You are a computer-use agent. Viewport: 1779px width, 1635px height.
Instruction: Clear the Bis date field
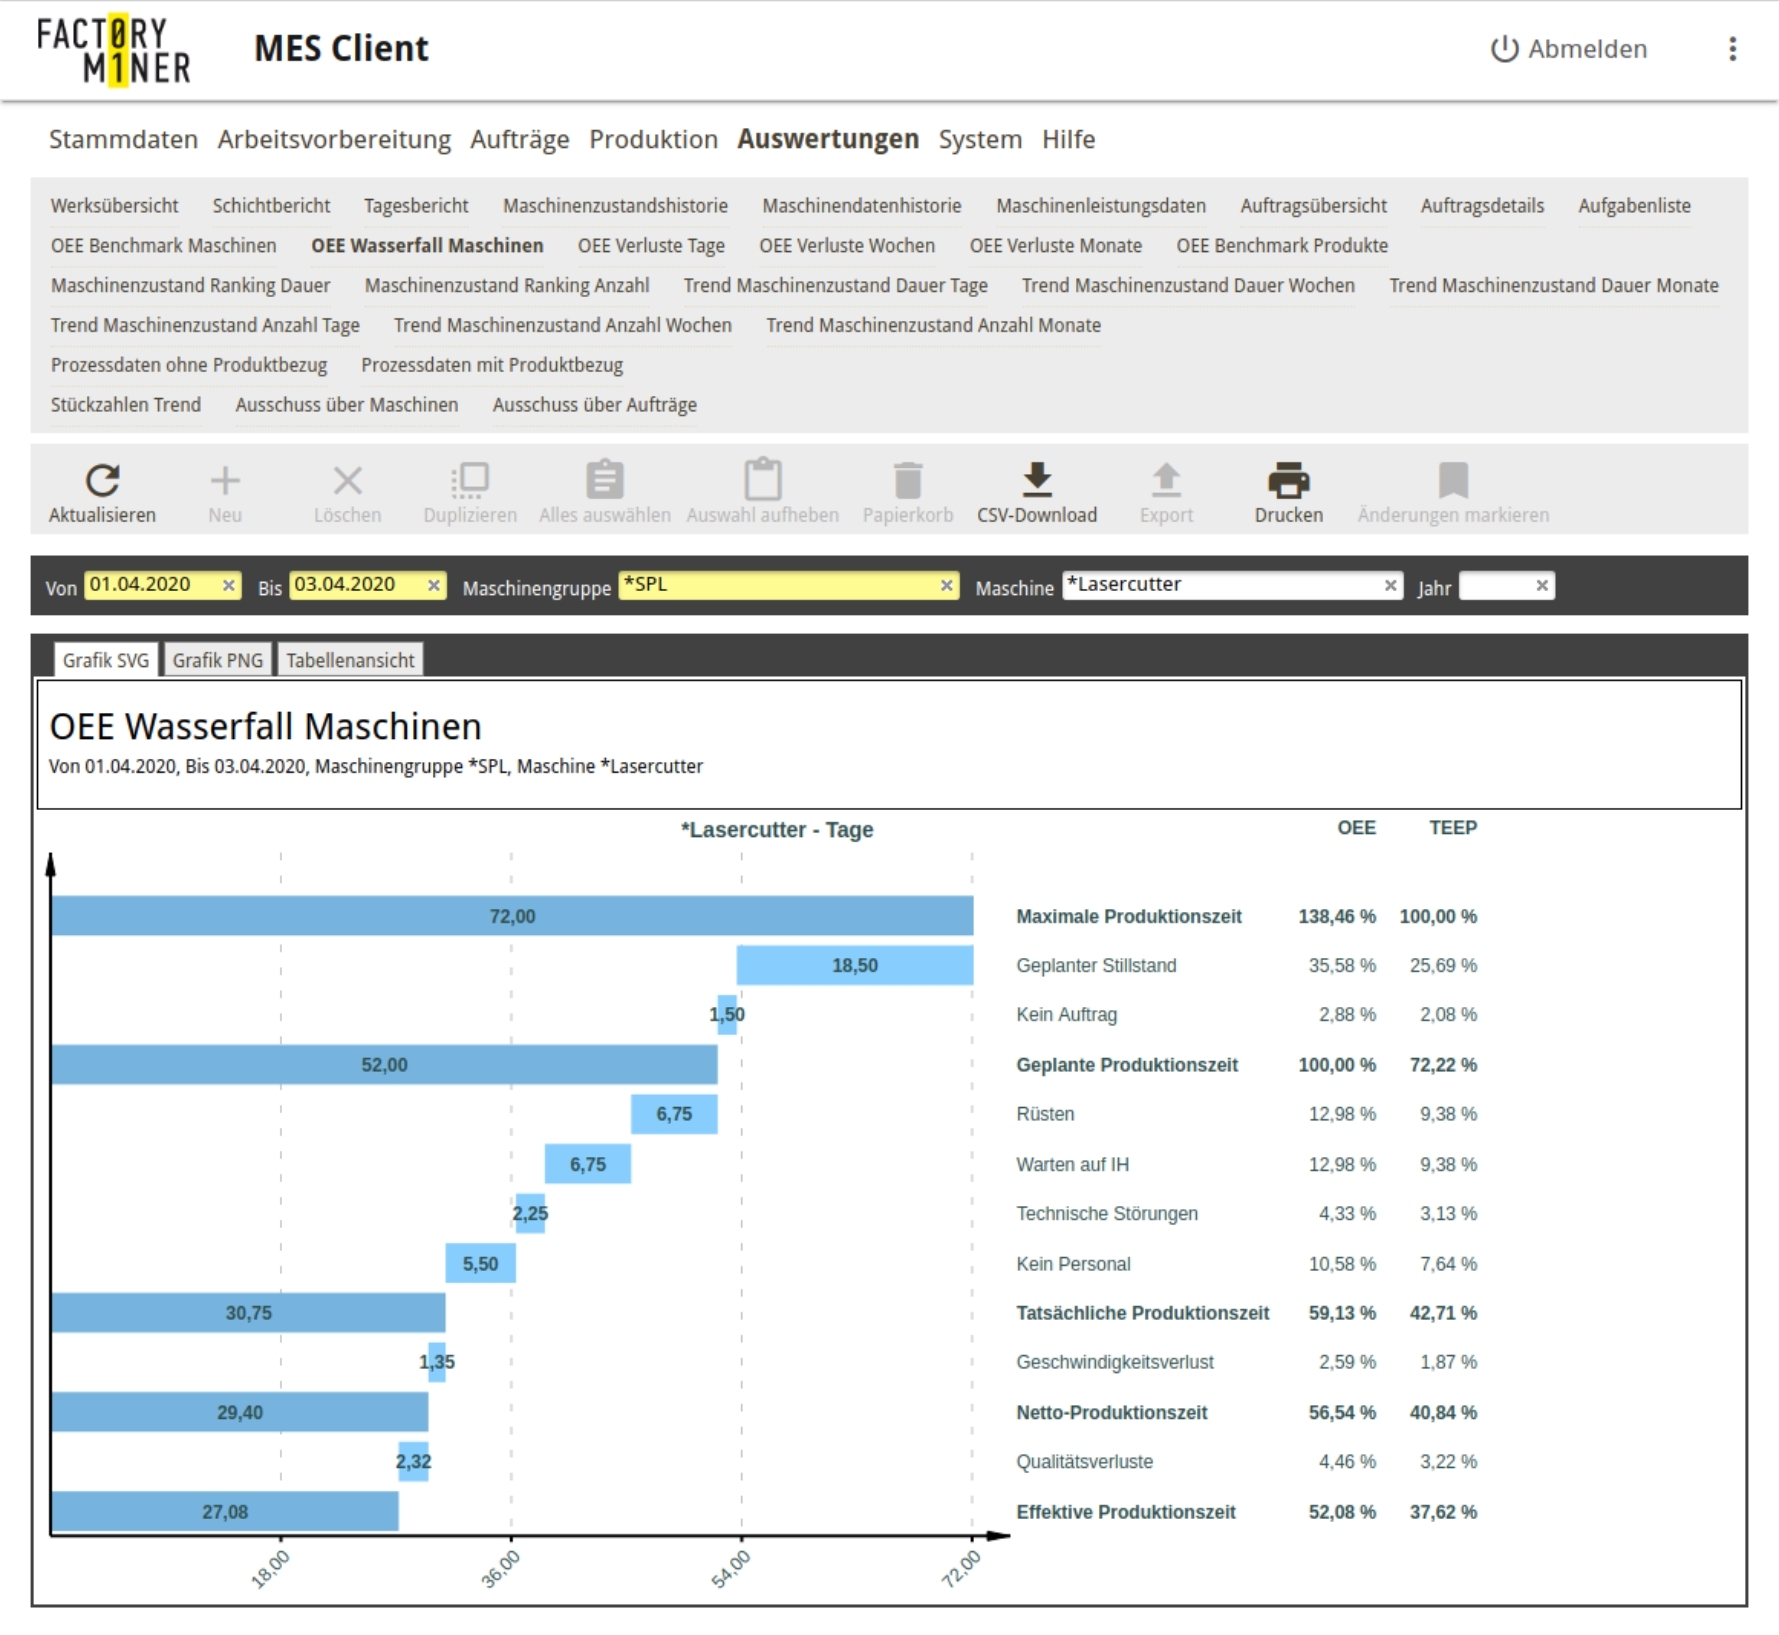pyautogui.click(x=434, y=586)
